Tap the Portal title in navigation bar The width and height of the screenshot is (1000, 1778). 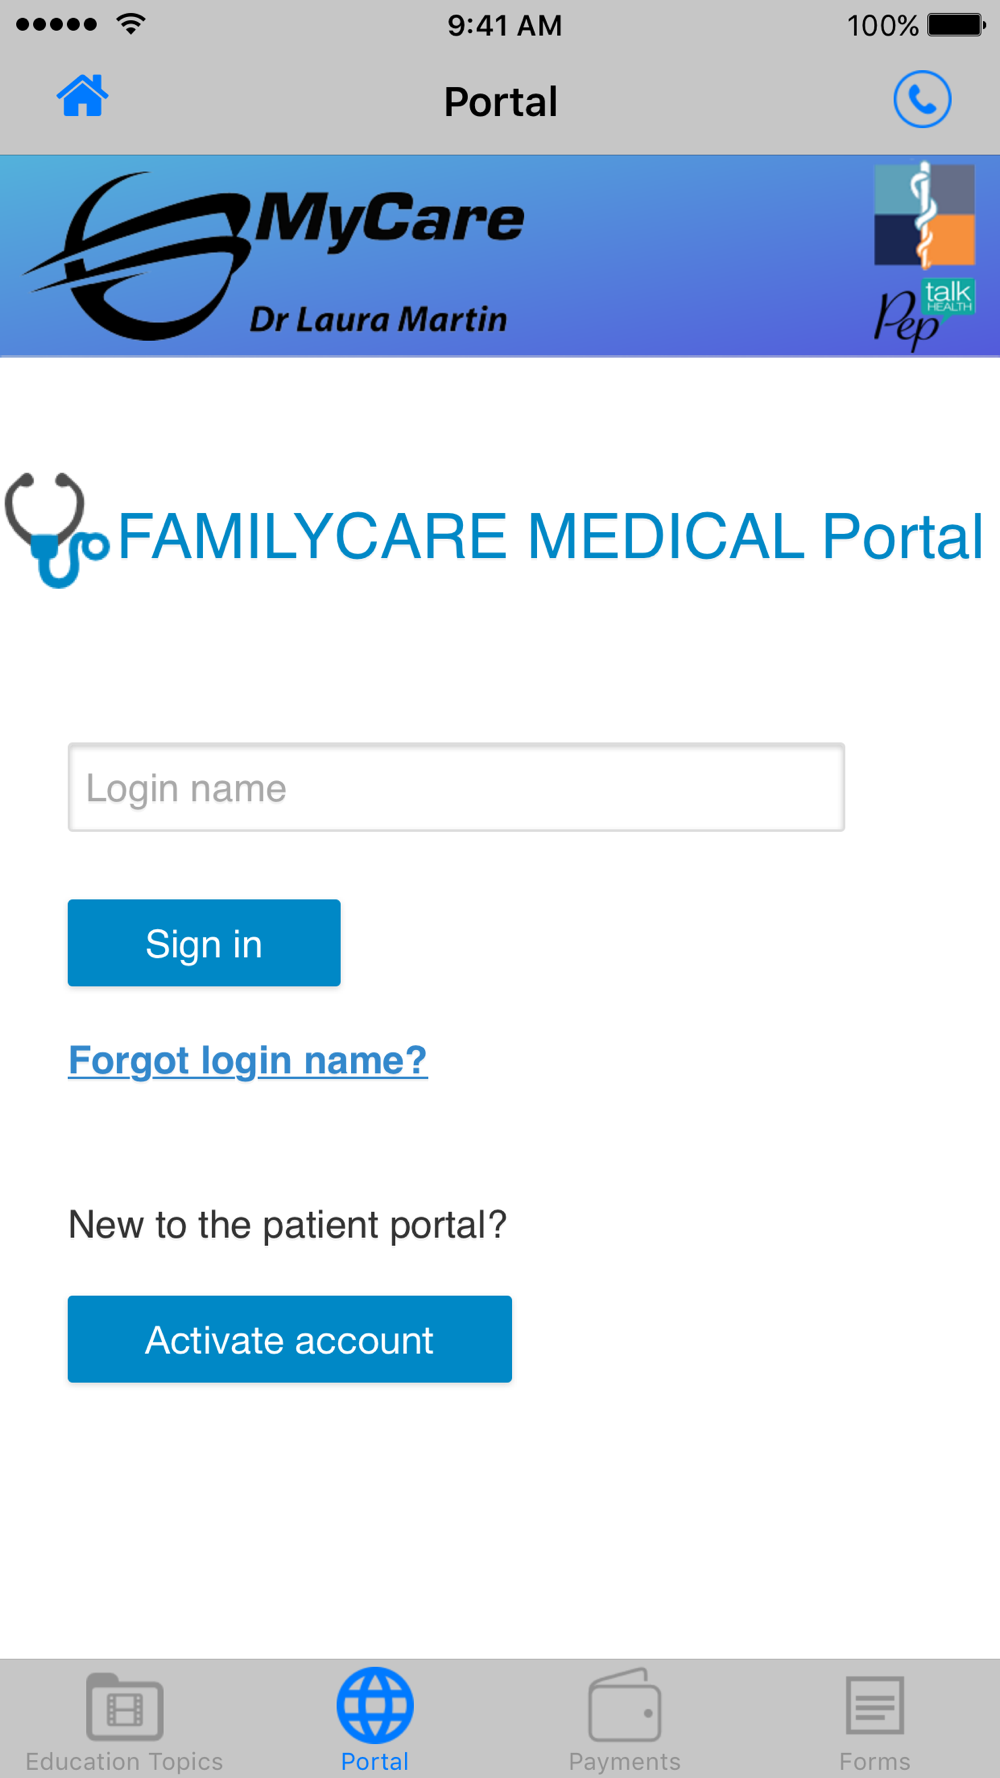point(500,102)
